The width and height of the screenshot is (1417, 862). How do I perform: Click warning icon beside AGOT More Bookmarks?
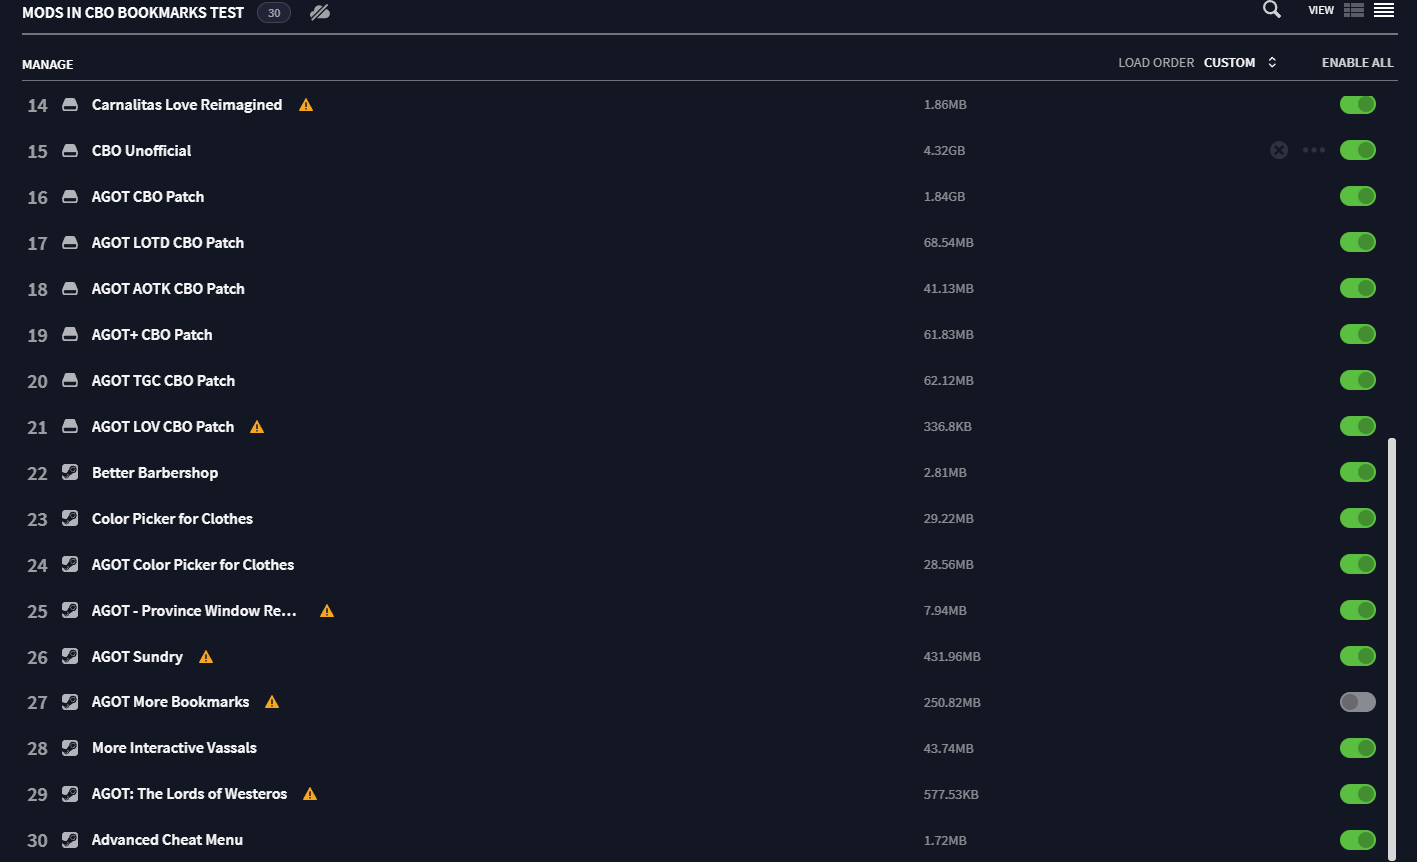tap(272, 702)
